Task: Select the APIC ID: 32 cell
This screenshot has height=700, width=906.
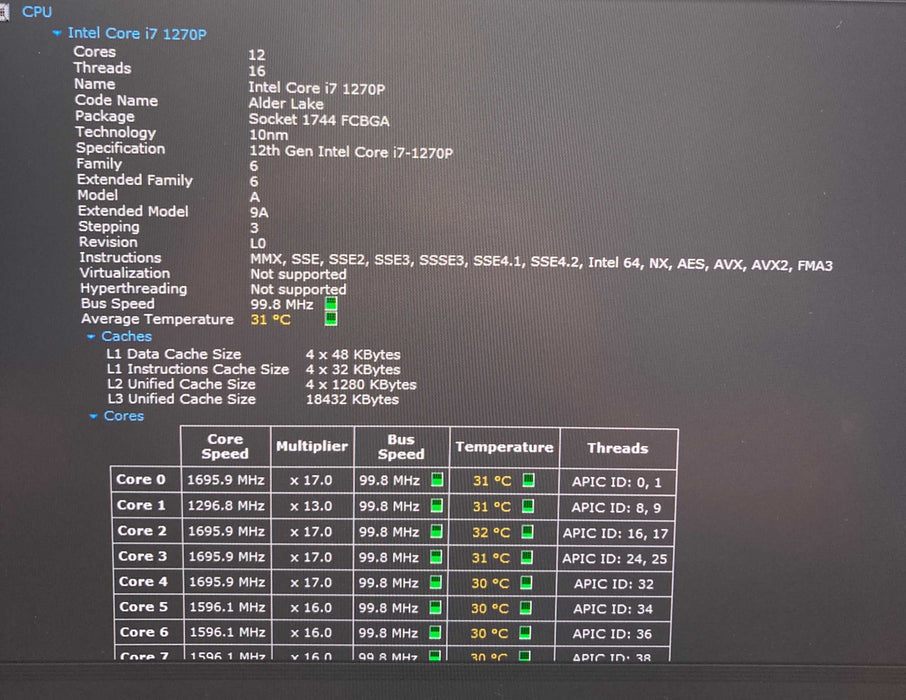Action: tap(614, 584)
